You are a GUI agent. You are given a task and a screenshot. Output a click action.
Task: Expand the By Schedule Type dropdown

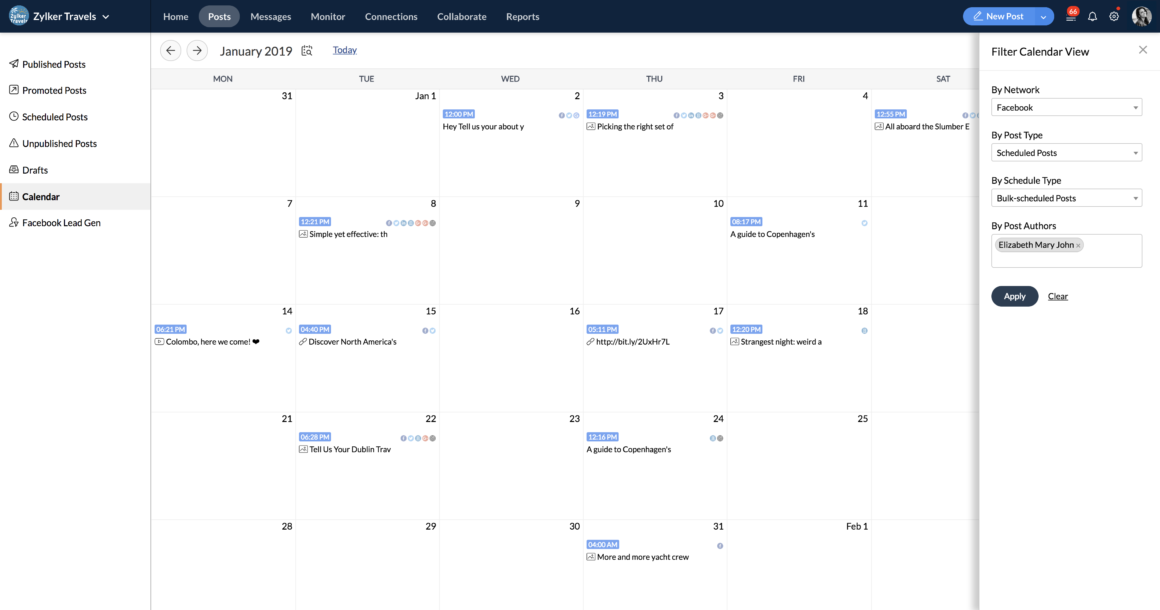(1066, 198)
